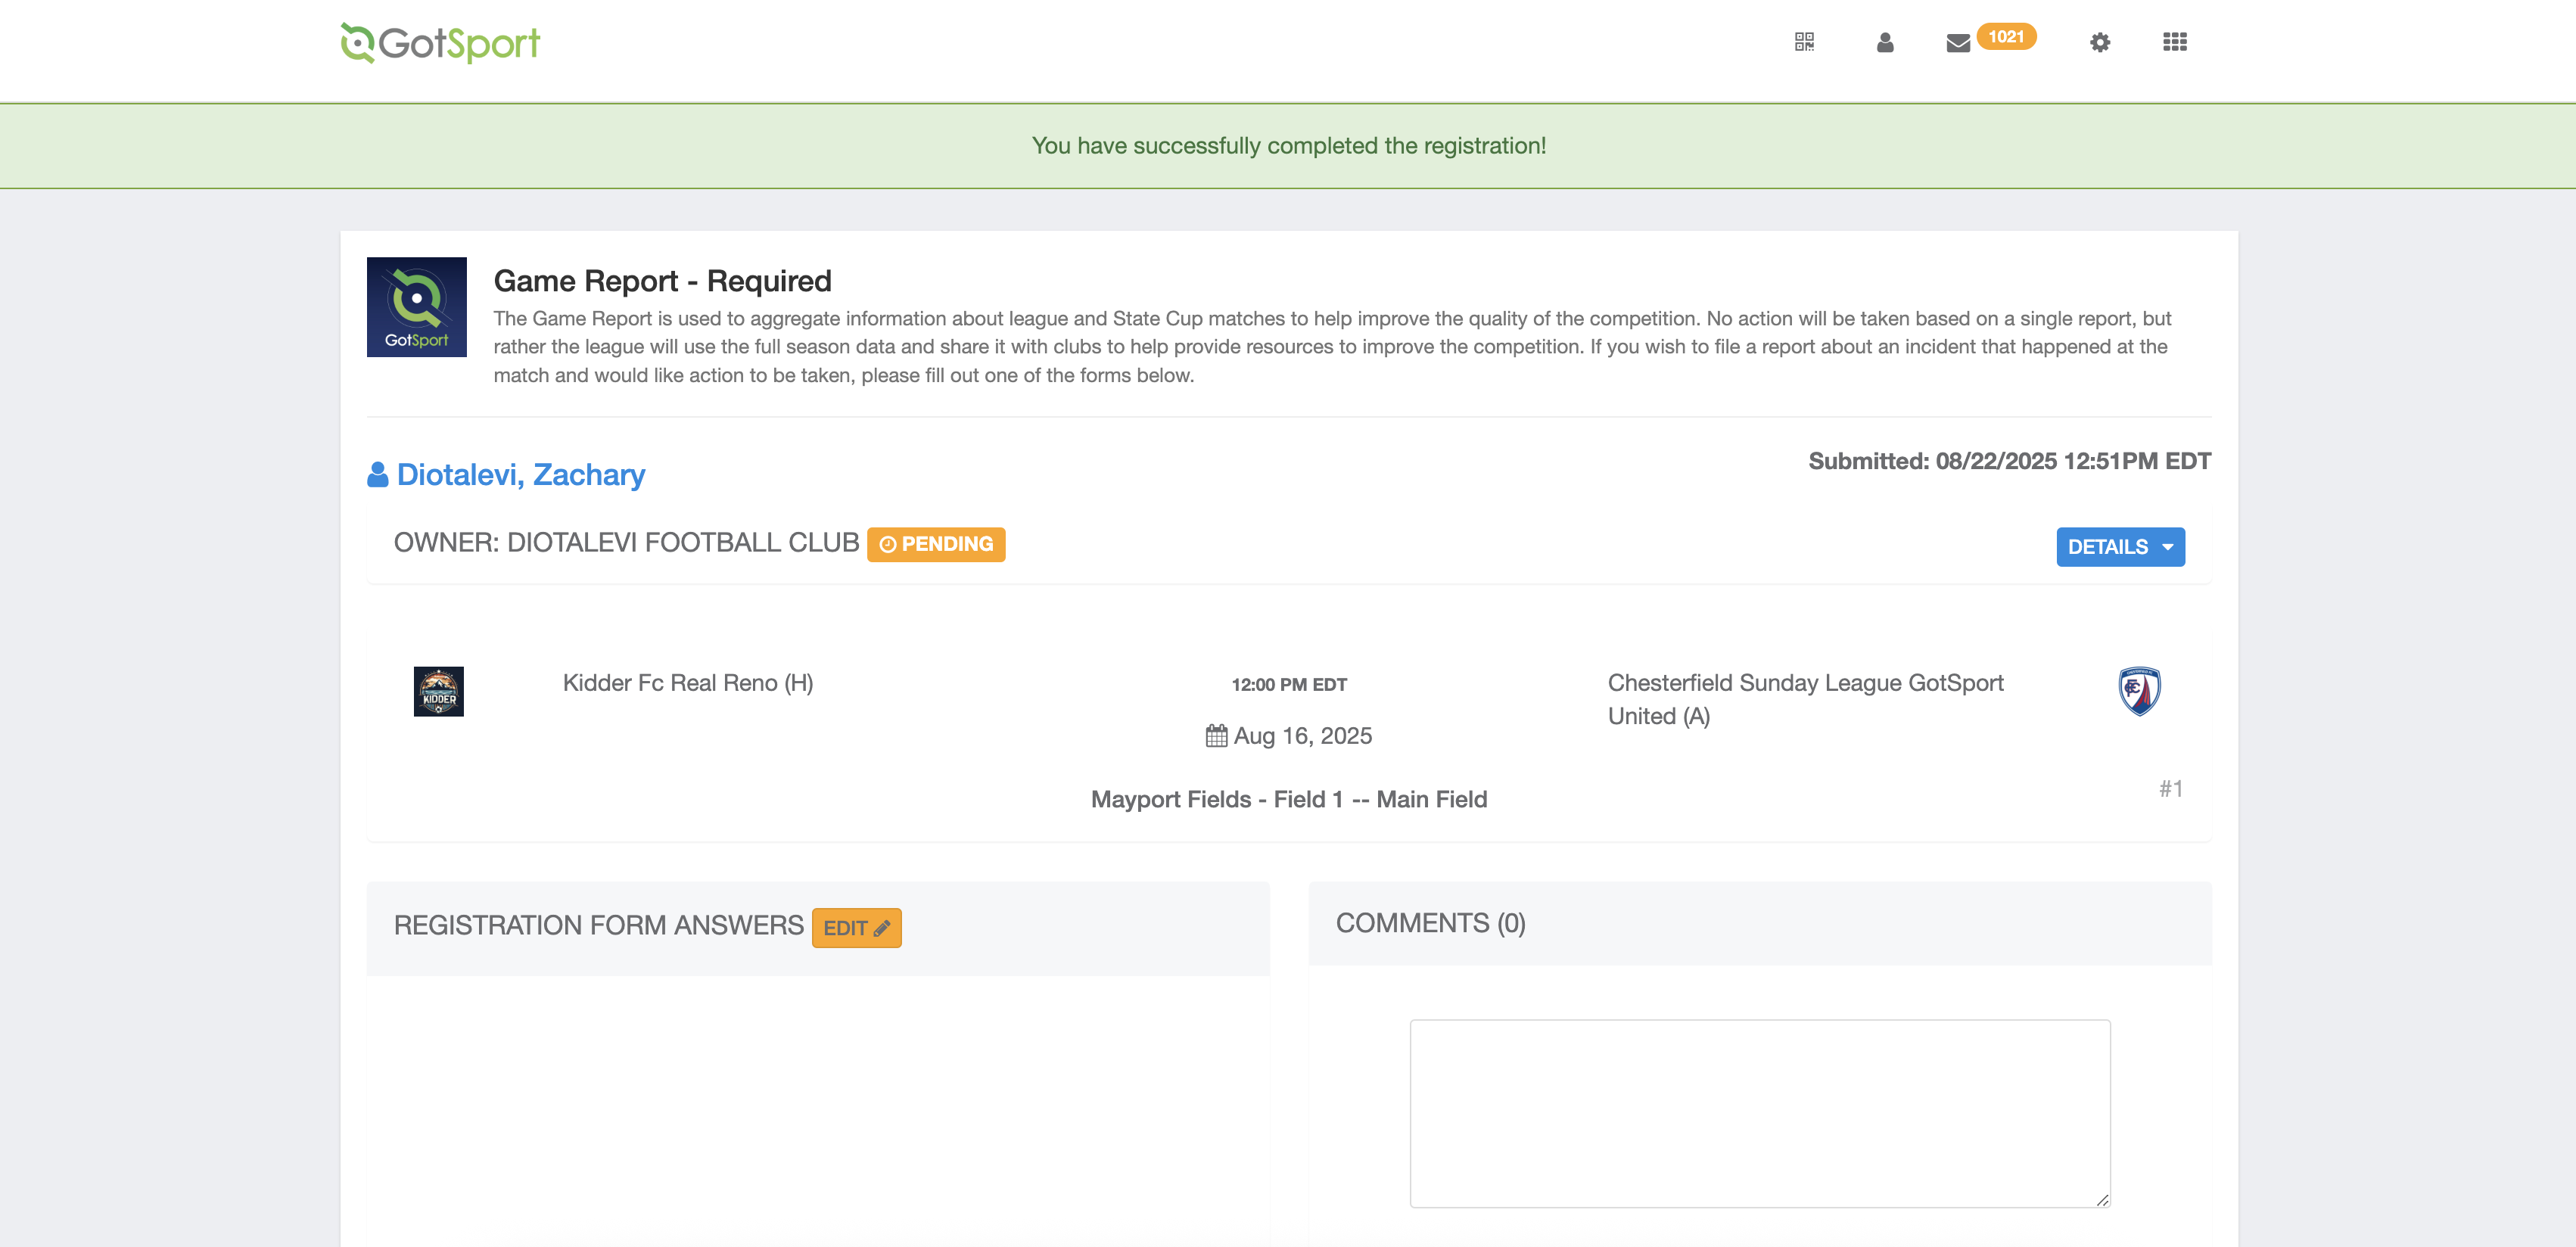Click the registration success message banner

click(1288, 146)
